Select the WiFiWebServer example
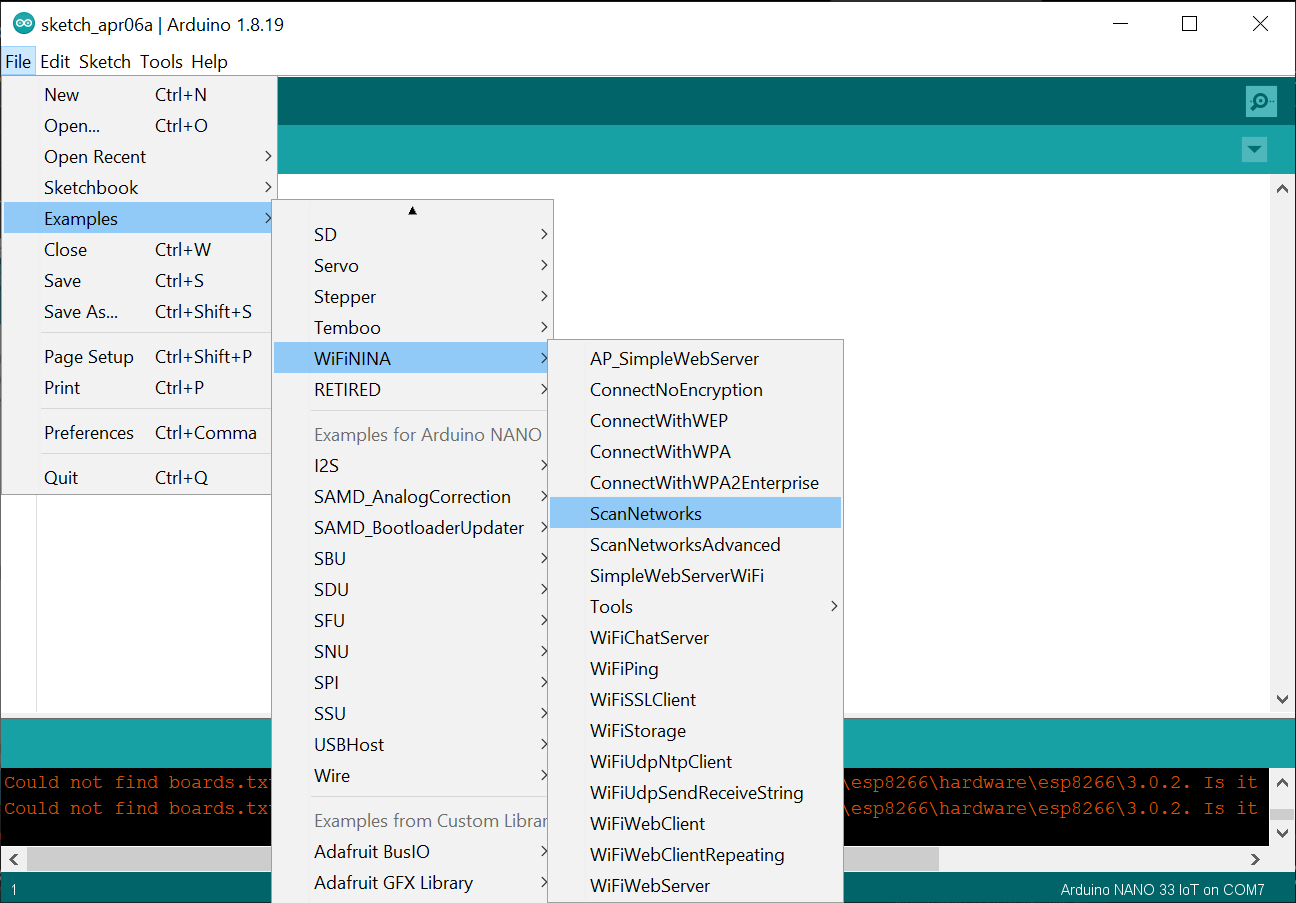The height and width of the screenshot is (903, 1296). coord(650,886)
